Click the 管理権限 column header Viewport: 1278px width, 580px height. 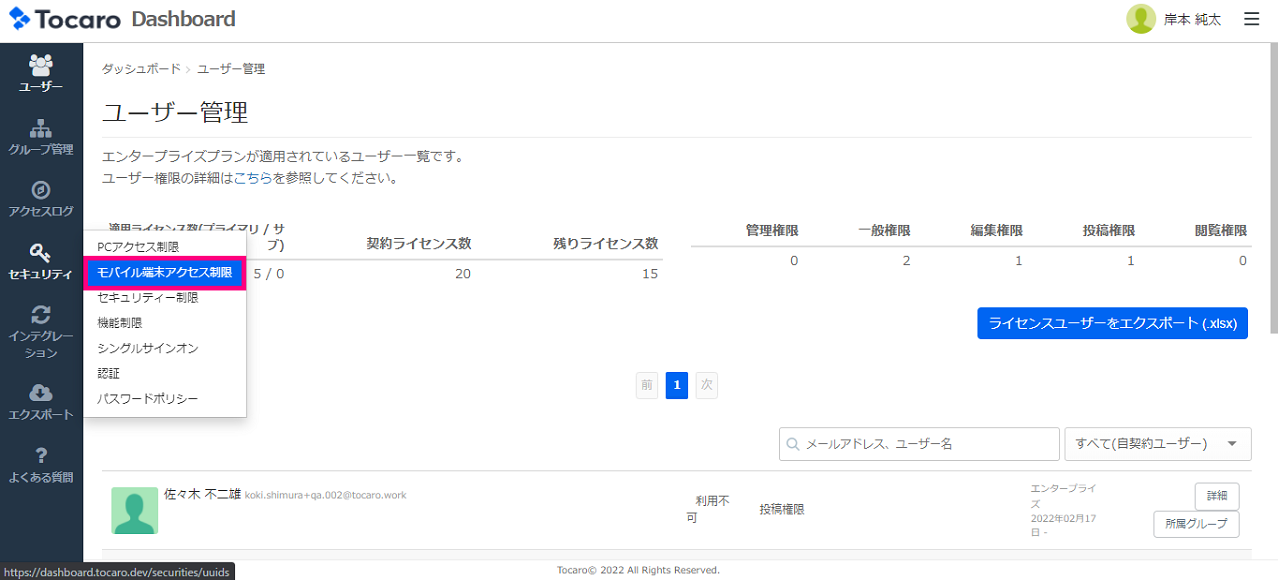point(772,231)
